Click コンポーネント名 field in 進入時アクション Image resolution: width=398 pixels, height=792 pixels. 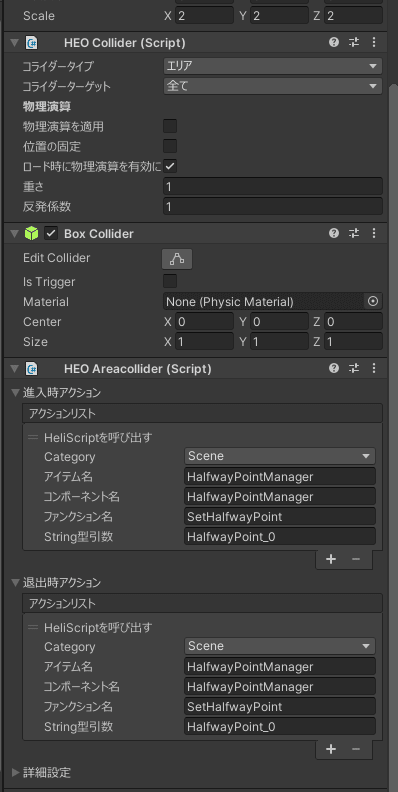pyautogui.click(x=280, y=497)
